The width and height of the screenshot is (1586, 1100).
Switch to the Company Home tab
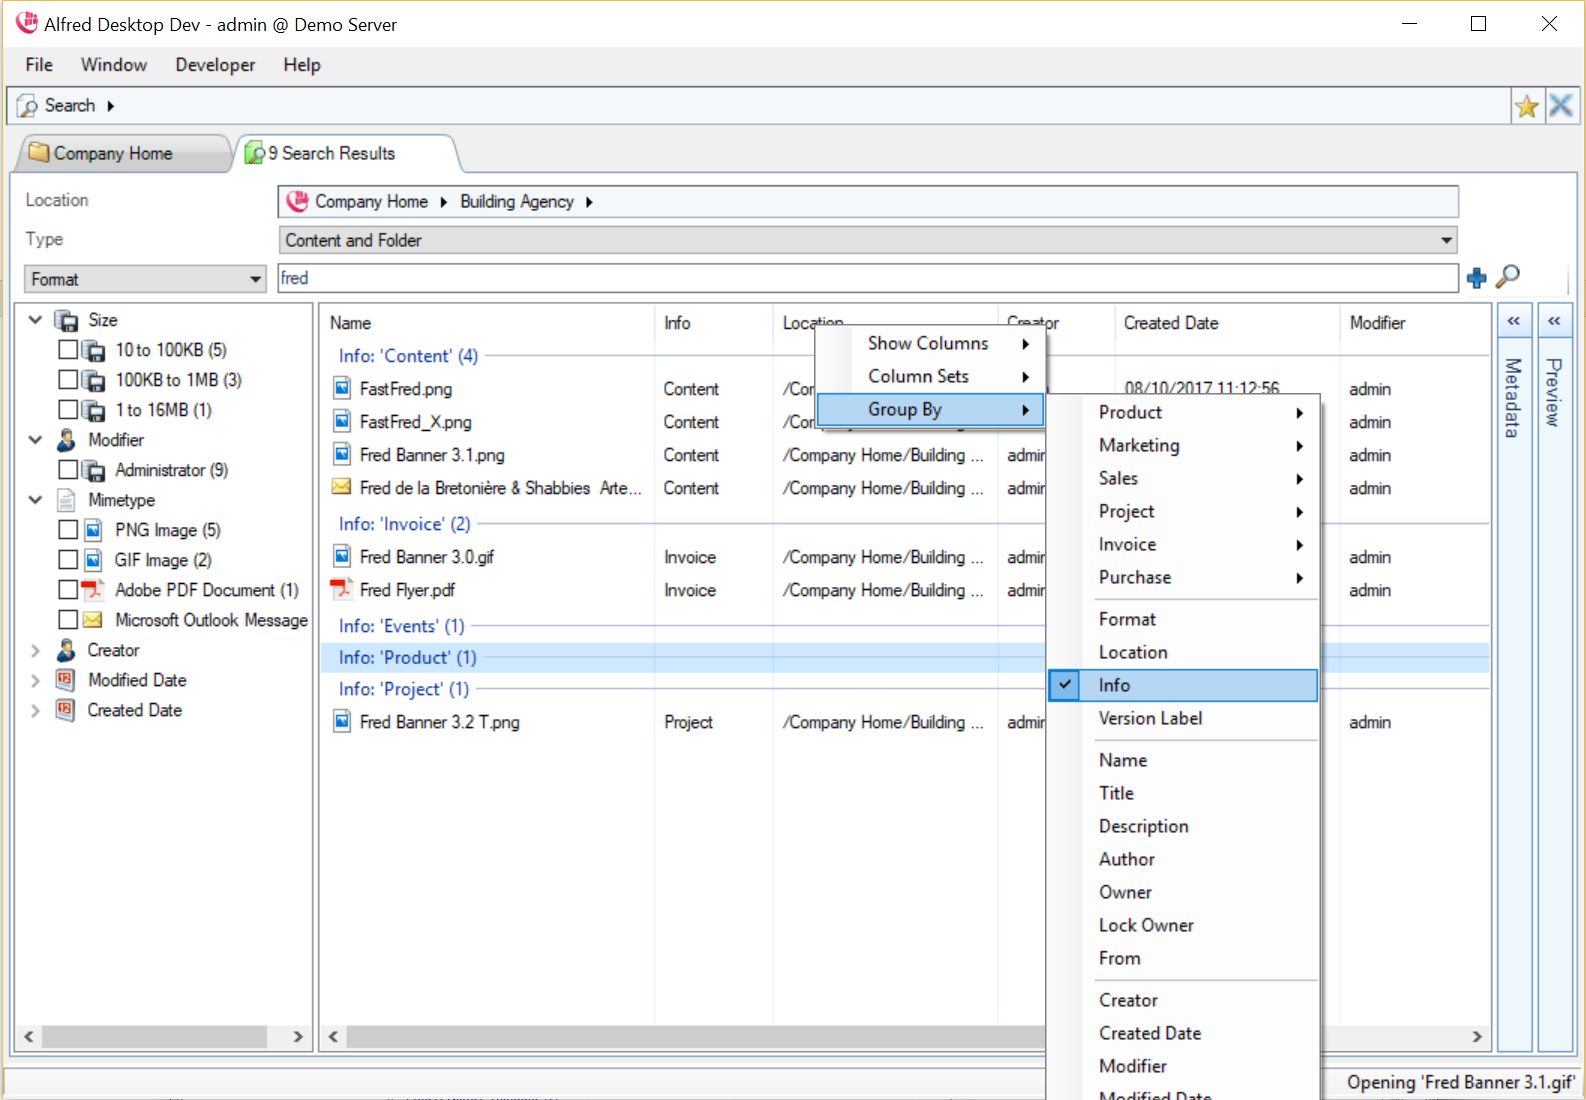[113, 153]
